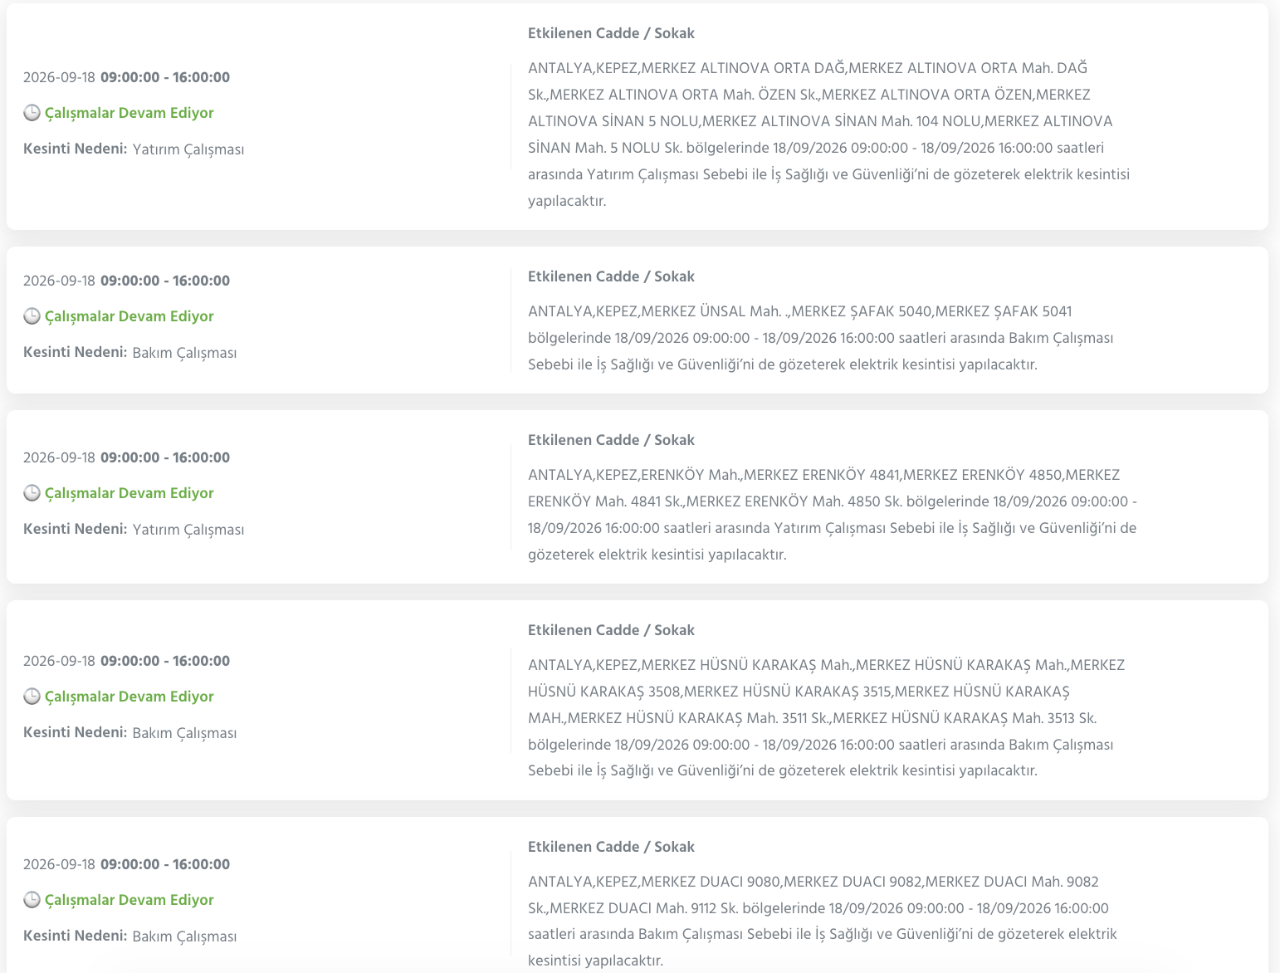
Task: Click the date-time line of the DUACI card
Action: (126, 864)
